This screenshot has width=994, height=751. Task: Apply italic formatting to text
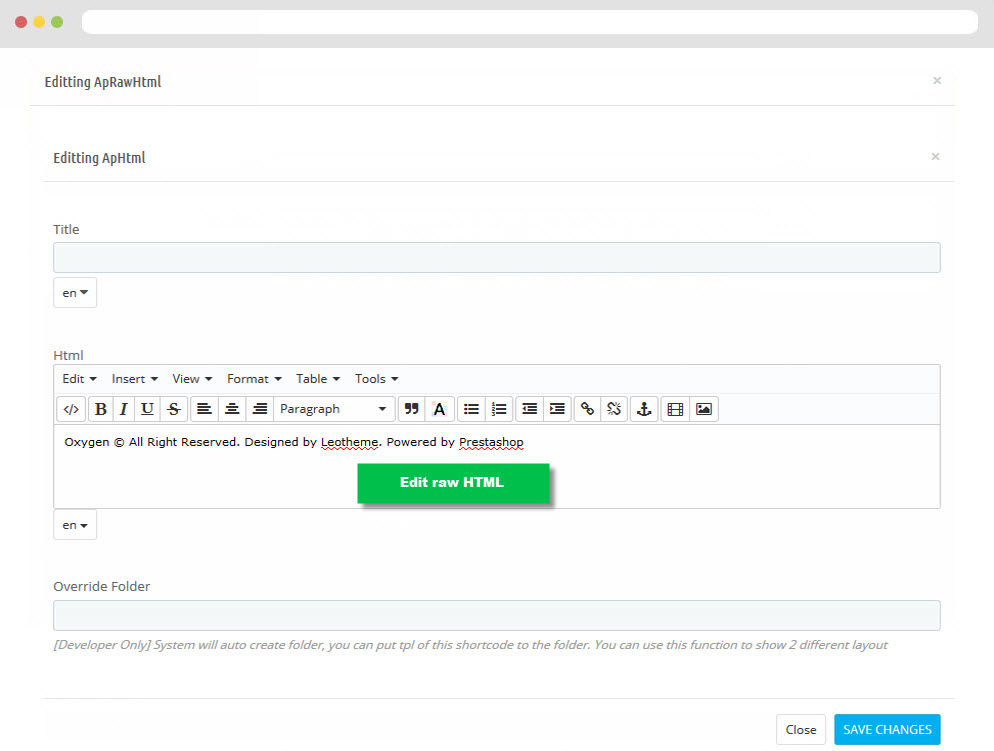point(124,409)
